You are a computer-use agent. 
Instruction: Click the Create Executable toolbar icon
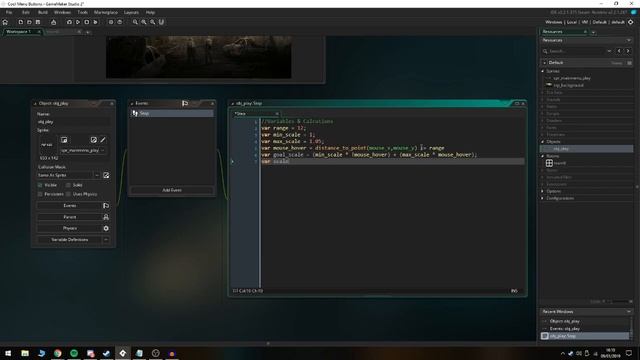(53, 22)
